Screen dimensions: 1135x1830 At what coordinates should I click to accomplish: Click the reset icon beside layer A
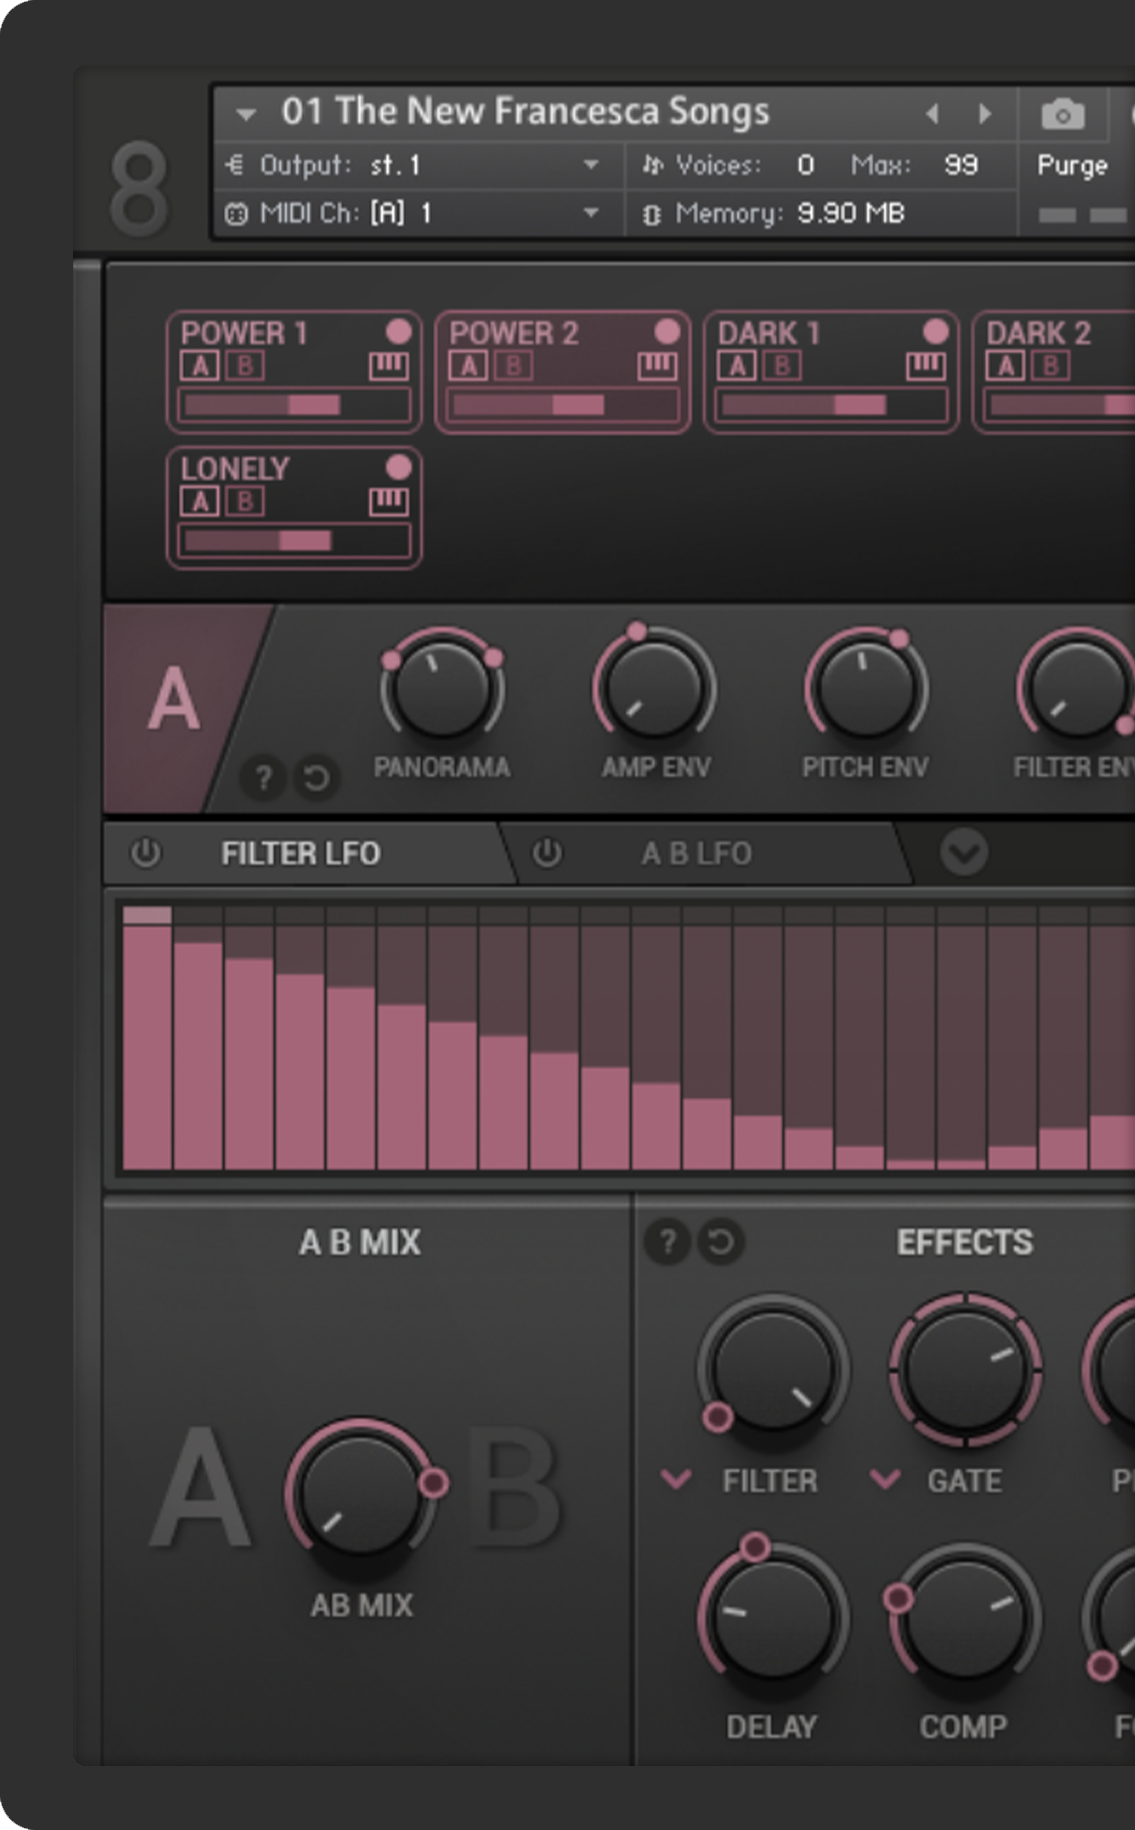coord(316,777)
